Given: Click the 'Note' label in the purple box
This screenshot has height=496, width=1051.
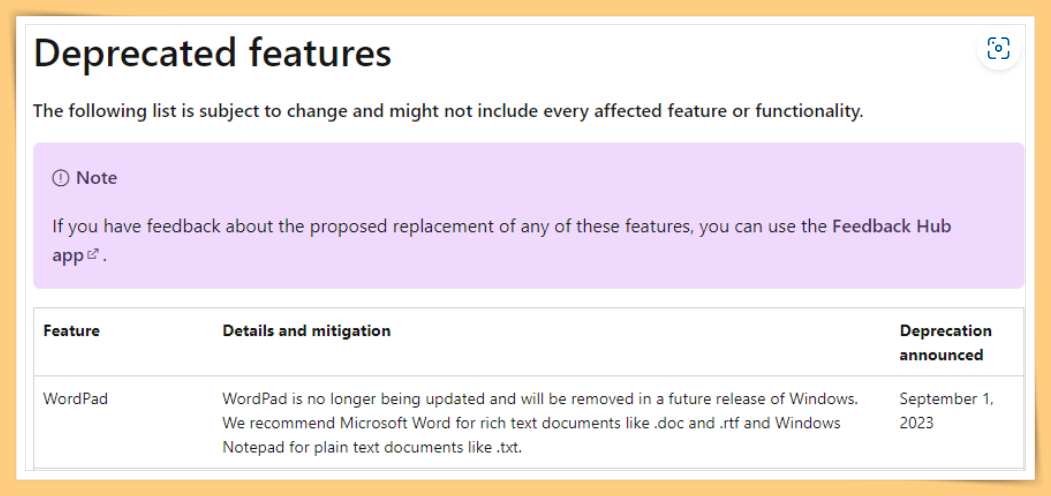Looking at the screenshot, I should pyautogui.click(x=97, y=178).
